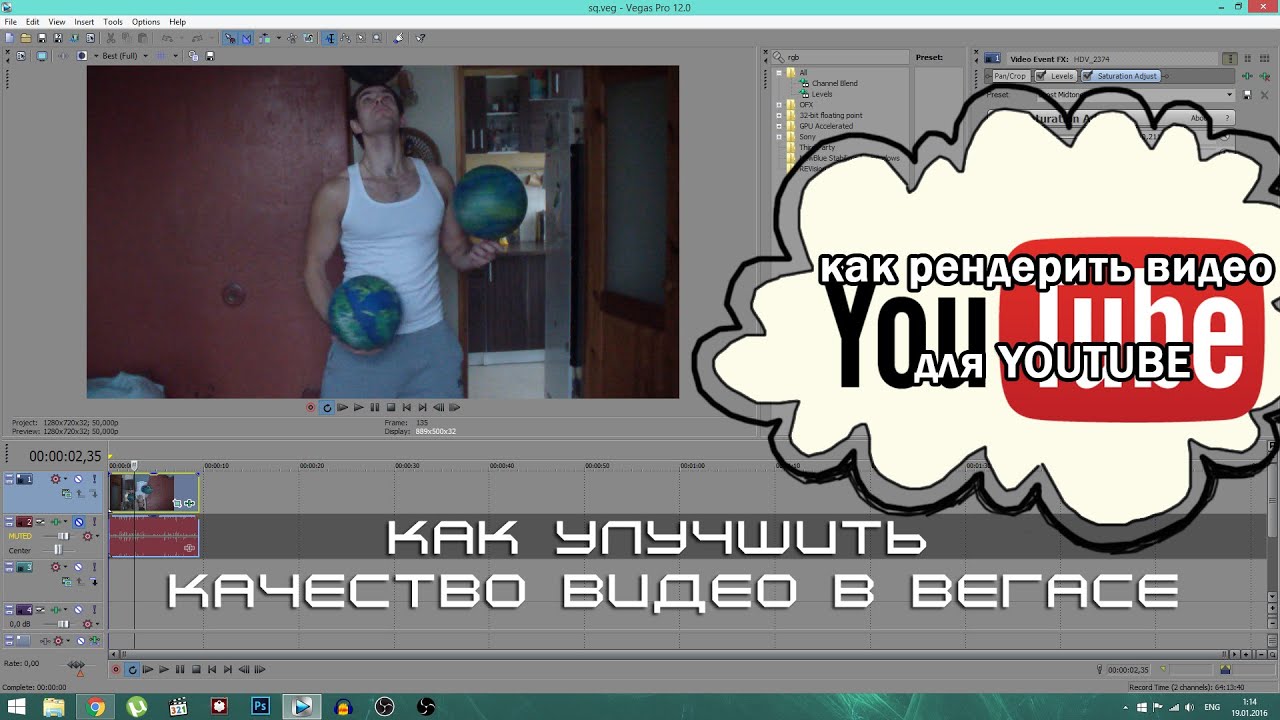Click the volume fader on track 2
Viewport: 1280px width, 720px height.
click(x=63, y=536)
